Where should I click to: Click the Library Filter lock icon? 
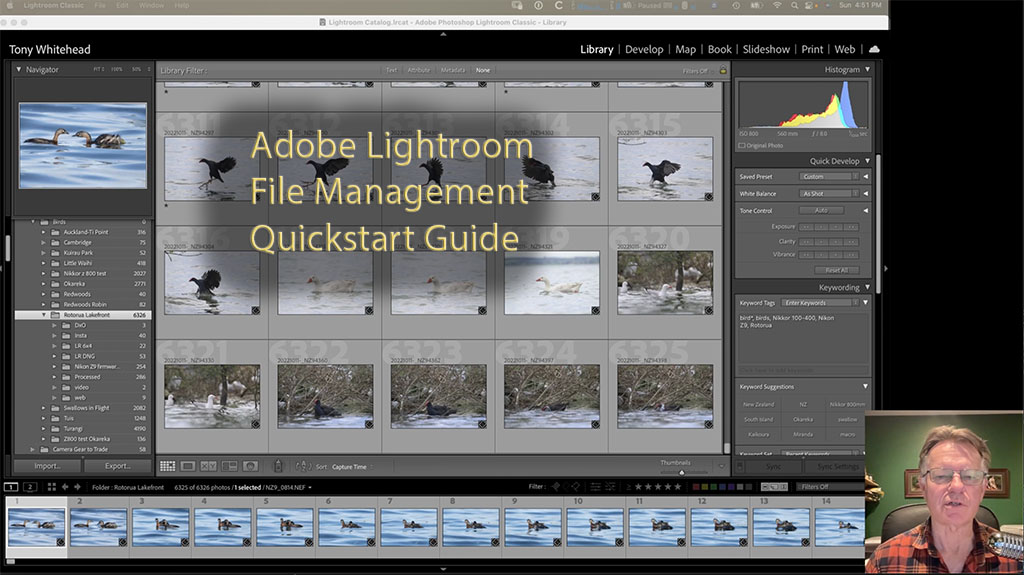click(x=723, y=70)
